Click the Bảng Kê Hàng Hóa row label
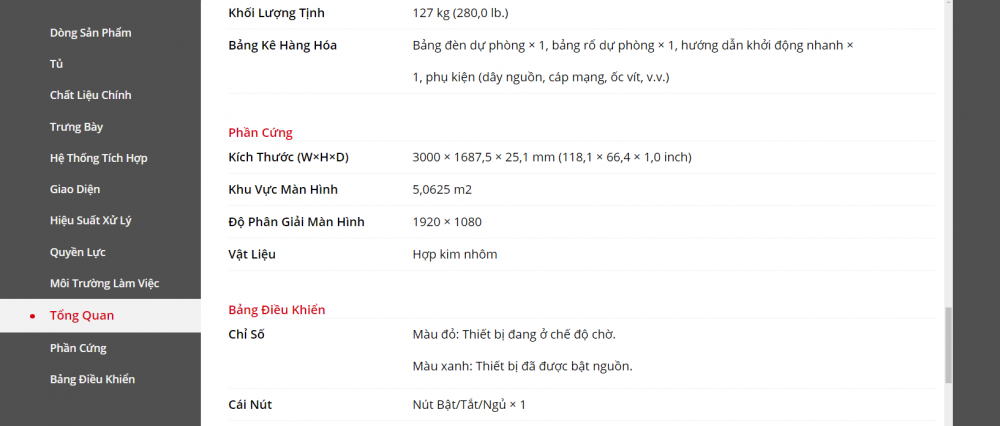The image size is (1000, 426). click(x=282, y=45)
